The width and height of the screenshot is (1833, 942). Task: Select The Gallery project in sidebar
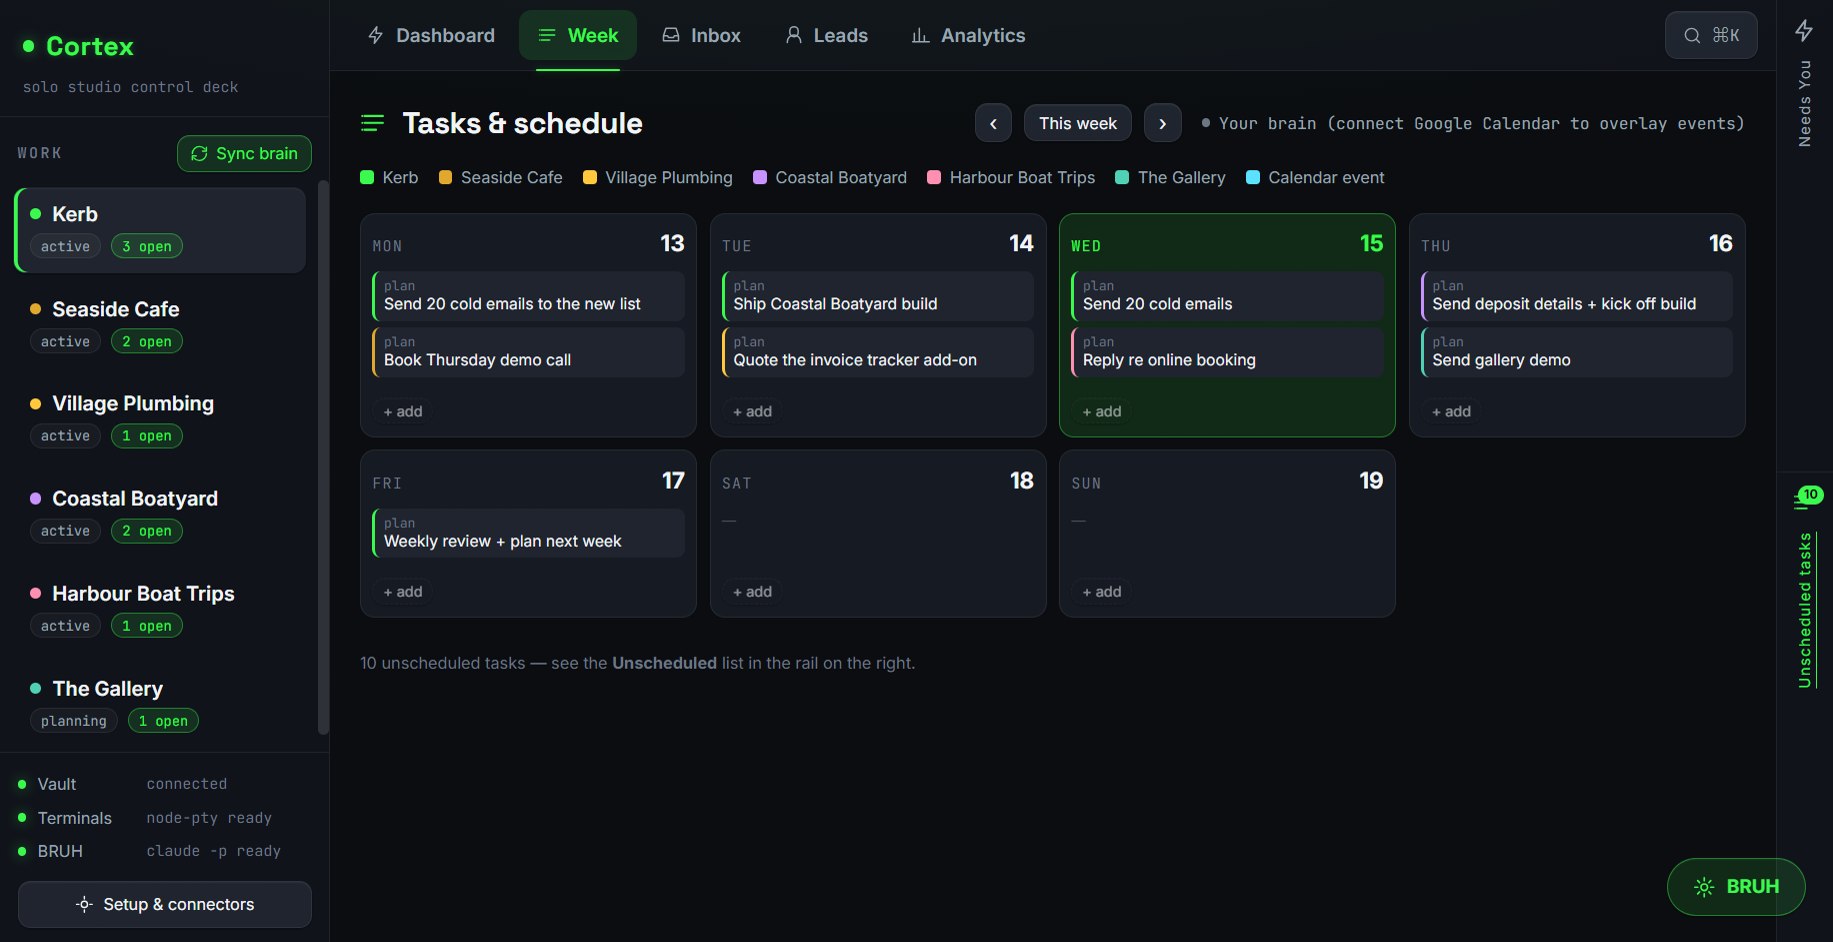(x=161, y=704)
